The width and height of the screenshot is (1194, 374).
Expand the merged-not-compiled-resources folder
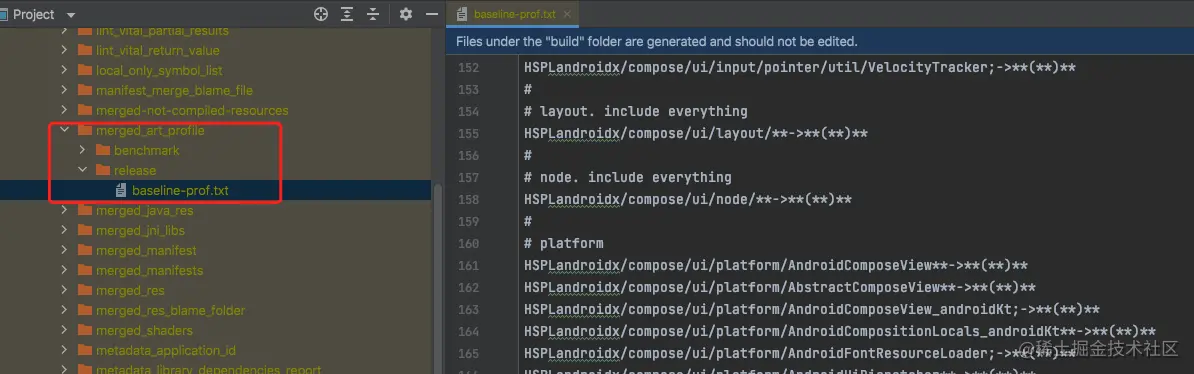pos(65,110)
